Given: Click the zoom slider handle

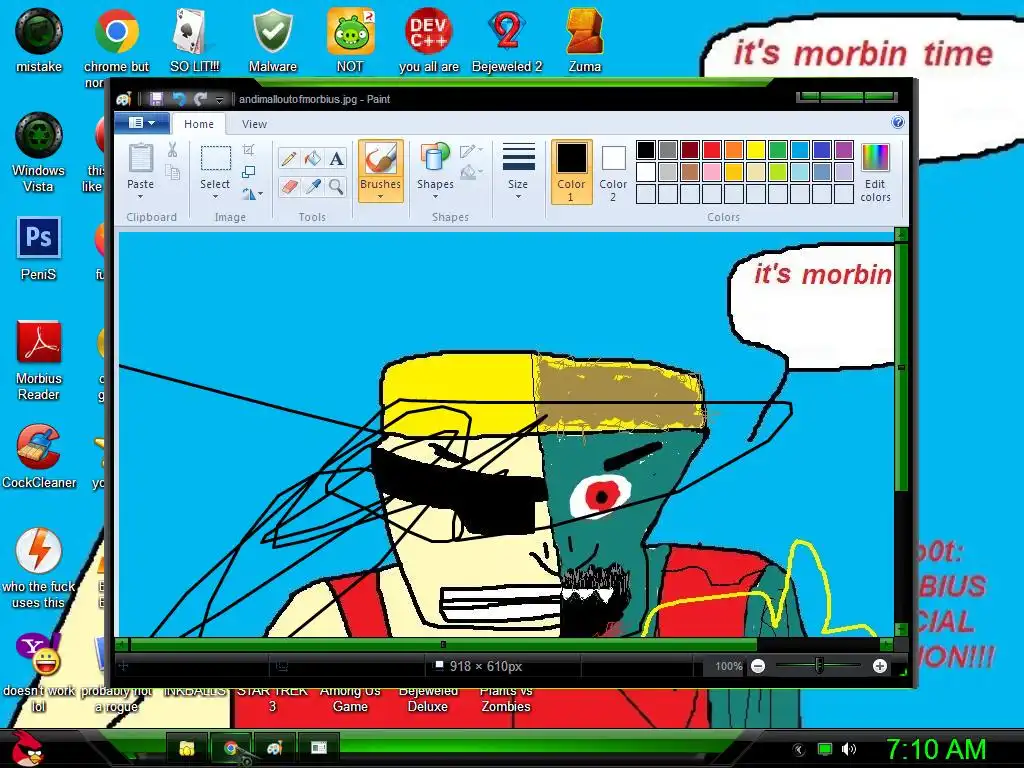Looking at the screenshot, I should click(819, 666).
